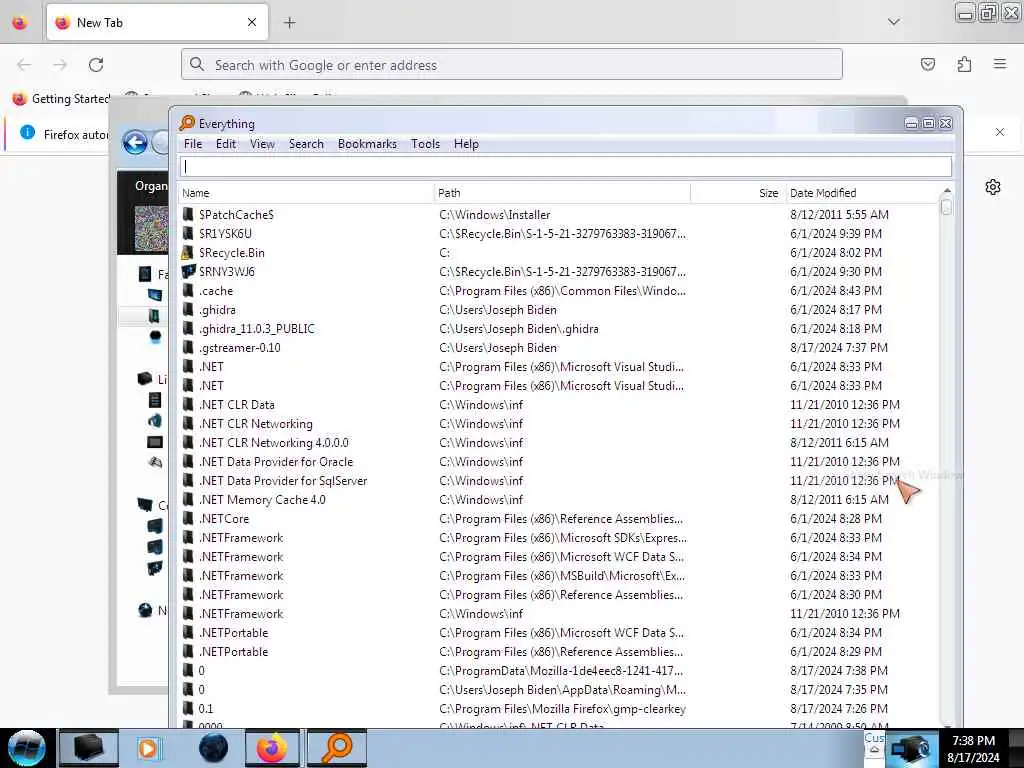
Task: Open the File menu in Everything
Action: 193,144
